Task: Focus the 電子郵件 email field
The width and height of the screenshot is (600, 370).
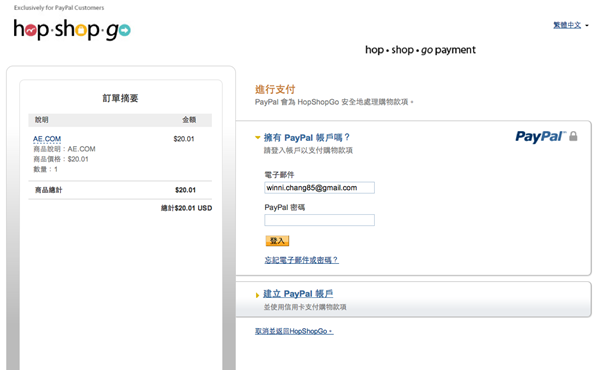Action: click(x=320, y=188)
